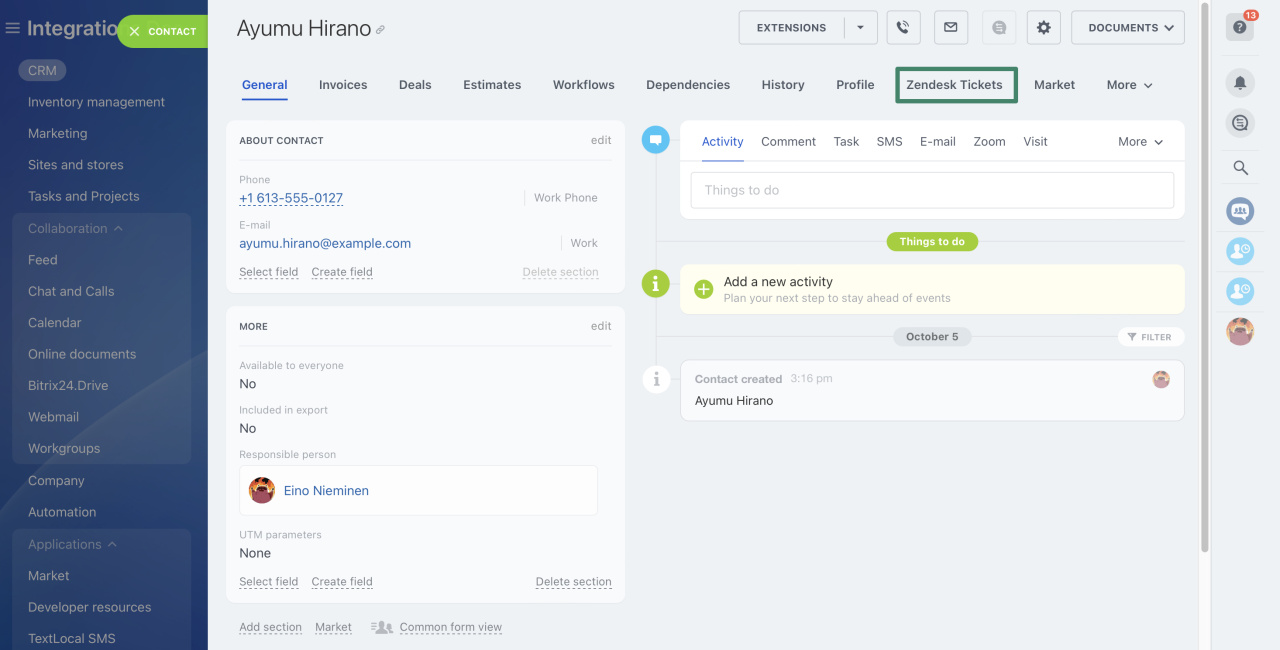Open the hamburger main menu icon
1280x650 pixels.
(13, 28)
